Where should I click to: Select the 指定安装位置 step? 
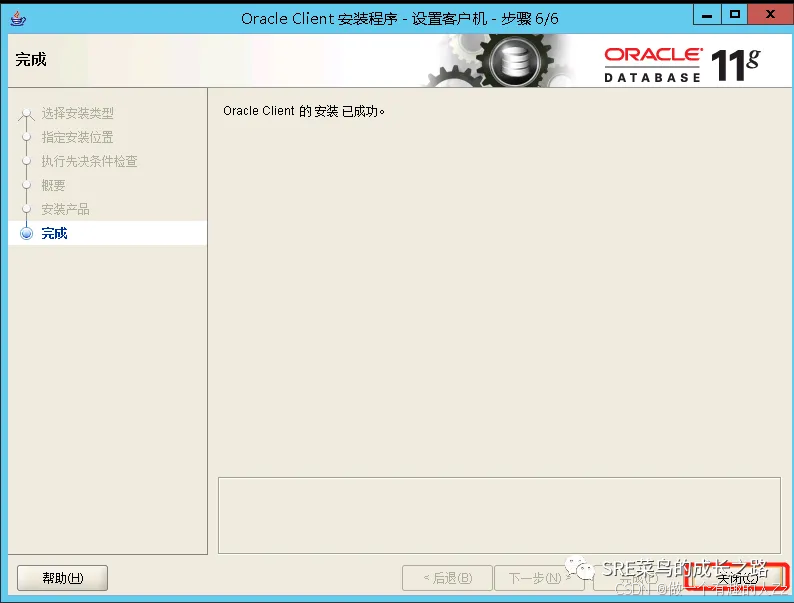tap(77, 137)
